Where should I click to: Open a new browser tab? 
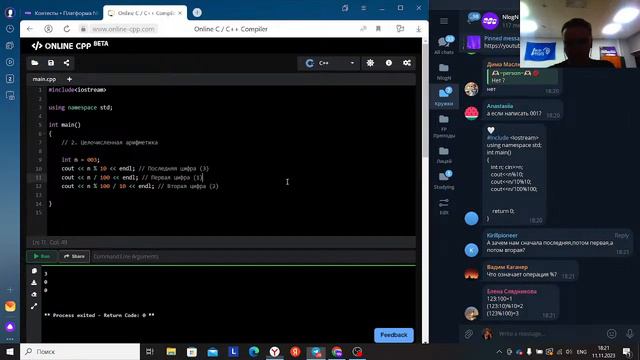pos(197,13)
